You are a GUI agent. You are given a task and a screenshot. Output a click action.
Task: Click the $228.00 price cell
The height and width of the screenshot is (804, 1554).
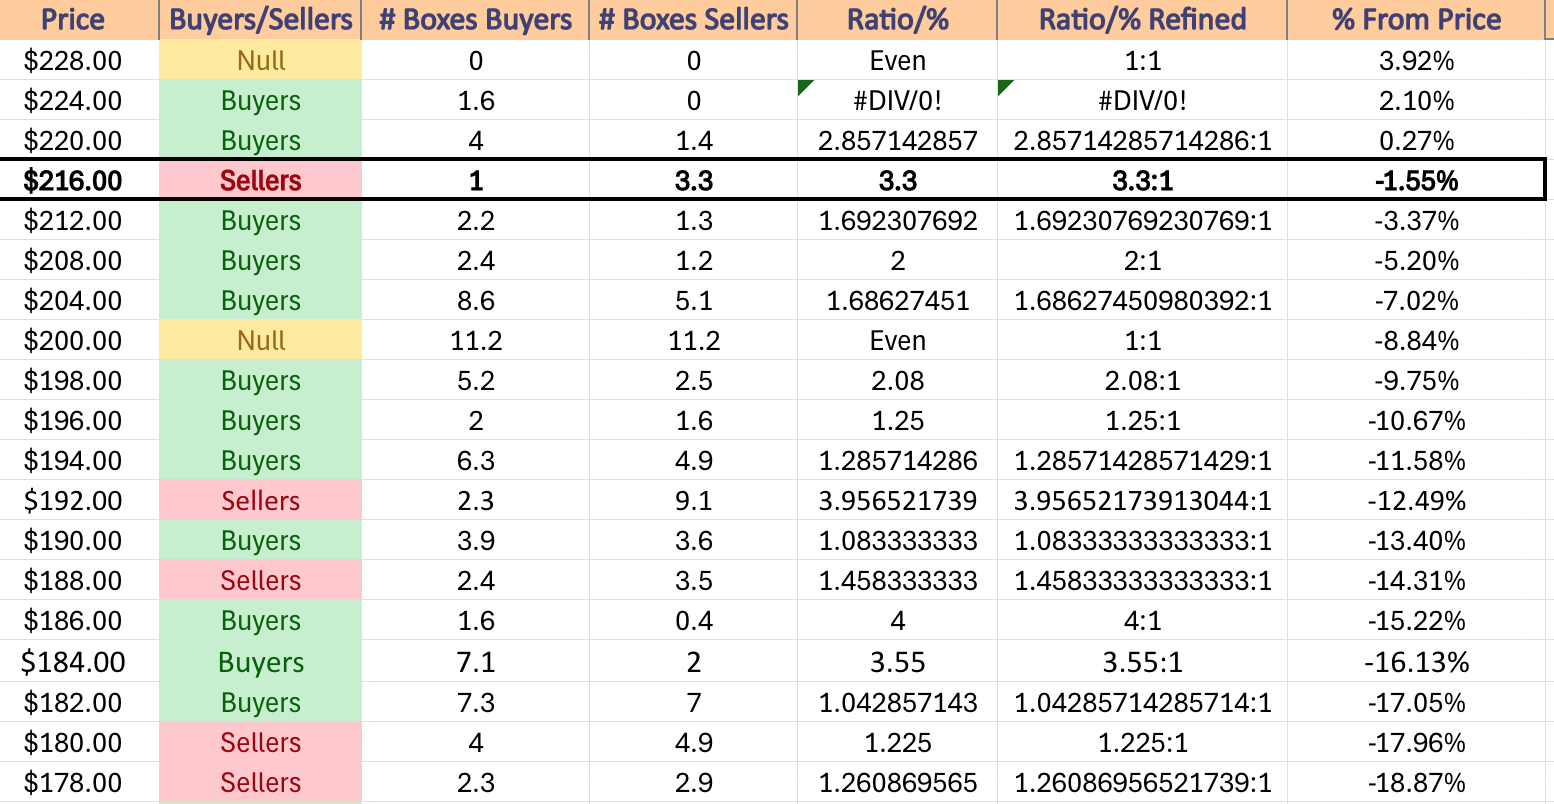(79, 61)
